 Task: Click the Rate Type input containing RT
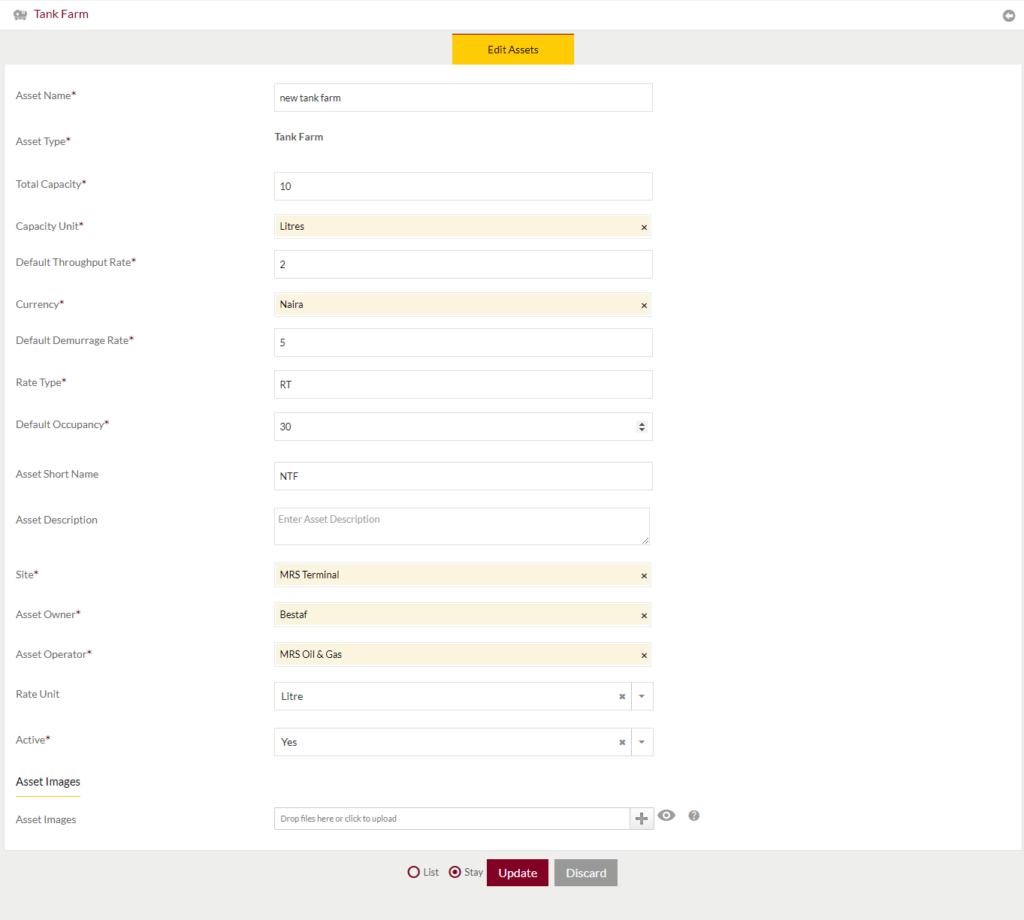coord(463,385)
